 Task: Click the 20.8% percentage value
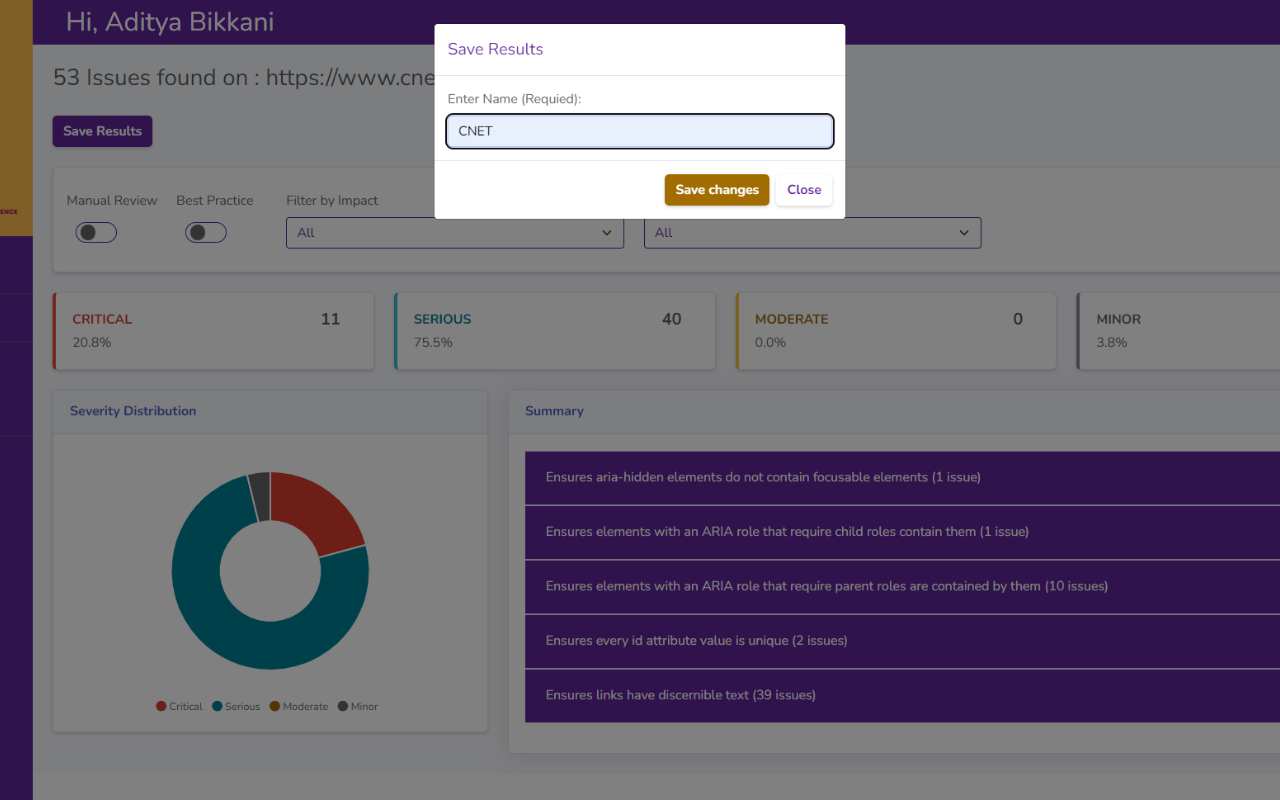(92, 342)
